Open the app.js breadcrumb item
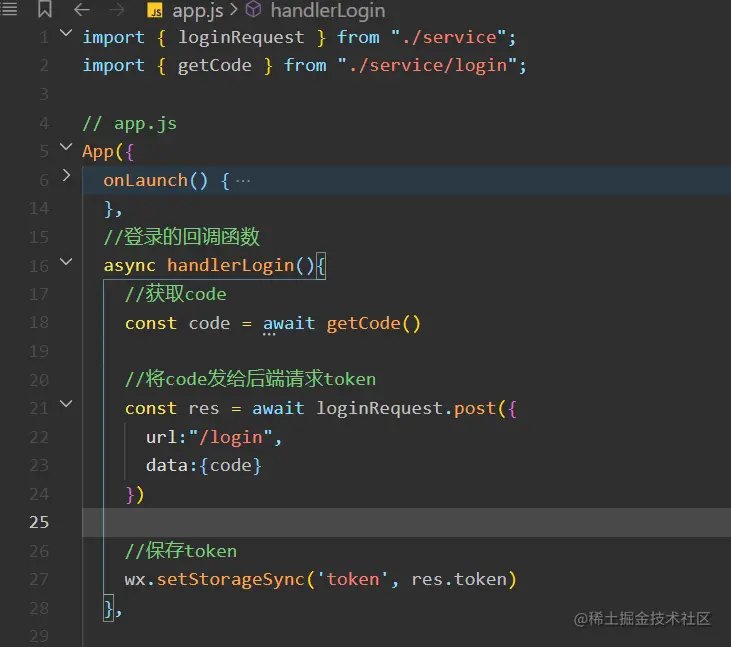The image size is (731, 647). 198,11
